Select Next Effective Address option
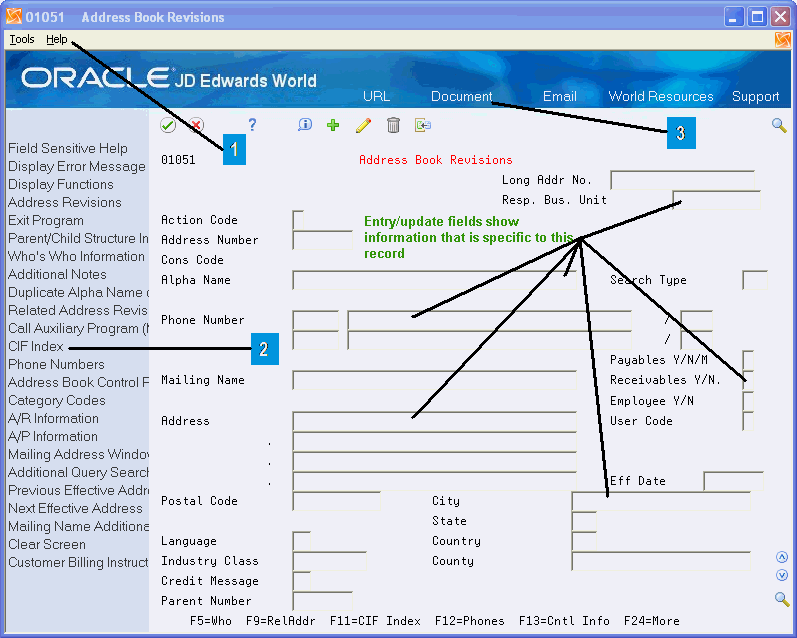This screenshot has width=797, height=638. pyautogui.click(x=75, y=508)
